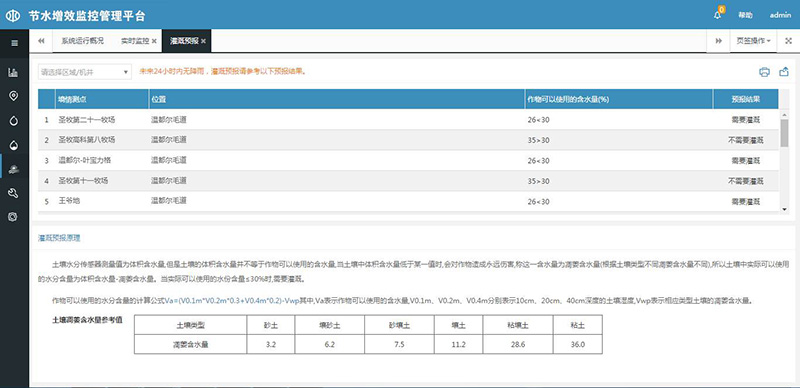Viewport: 800px width, 388px height.
Task: Click the 节水增效监控管理平台 title
Action: click(87, 15)
